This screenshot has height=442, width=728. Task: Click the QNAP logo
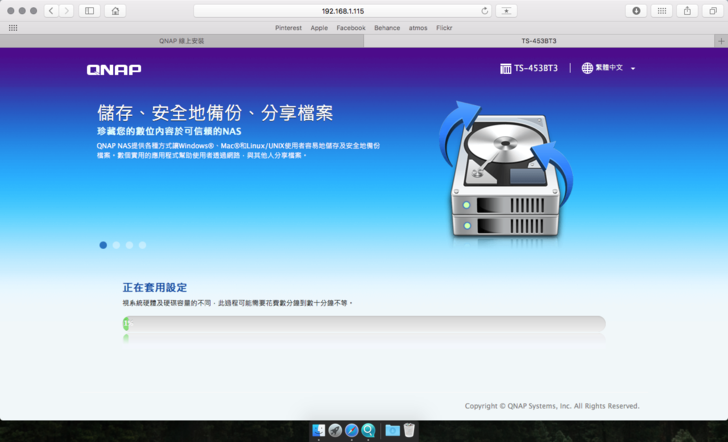pos(114,69)
